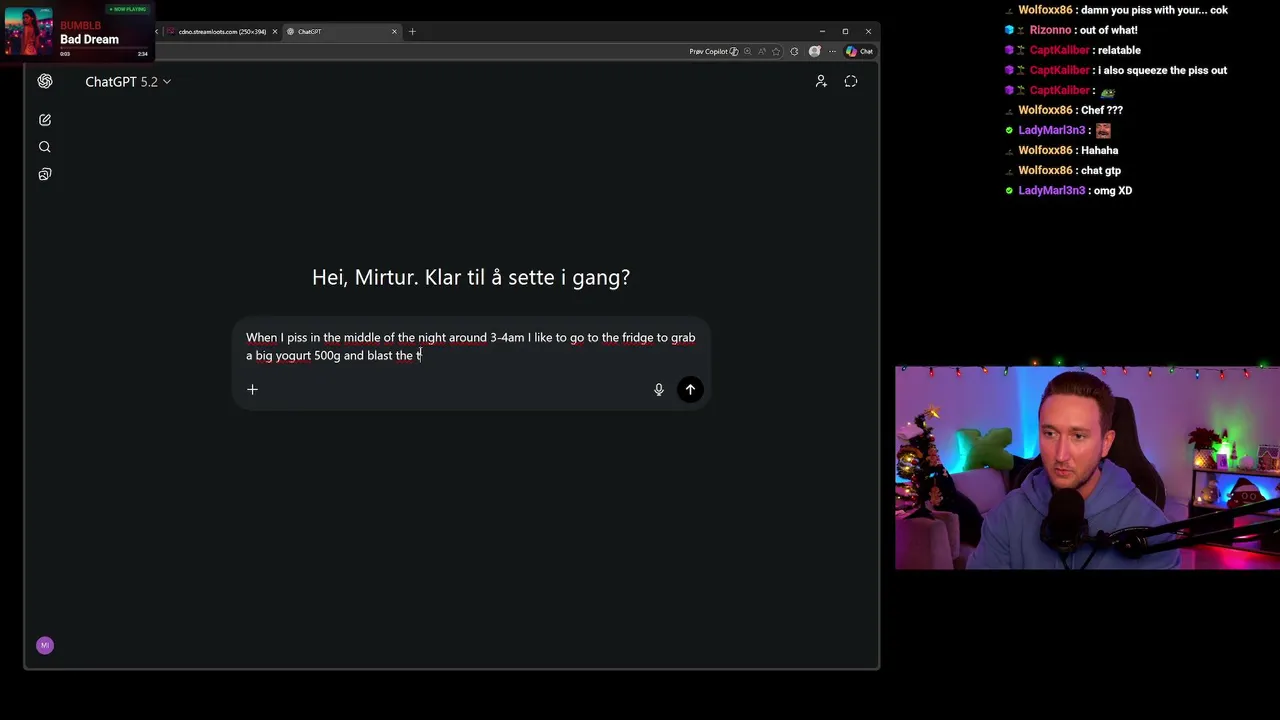Click chat message 'Chef ???'
The height and width of the screenshot is (720, 1280).
1102,110
